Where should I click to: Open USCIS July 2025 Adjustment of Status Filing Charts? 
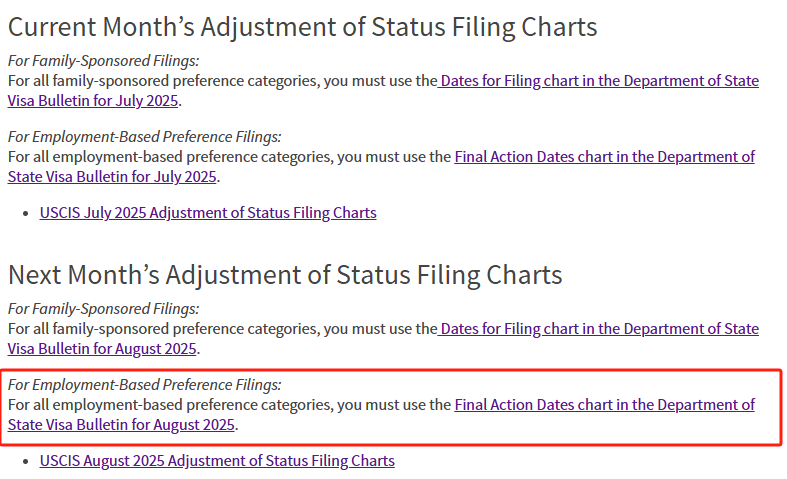[208, 212]
